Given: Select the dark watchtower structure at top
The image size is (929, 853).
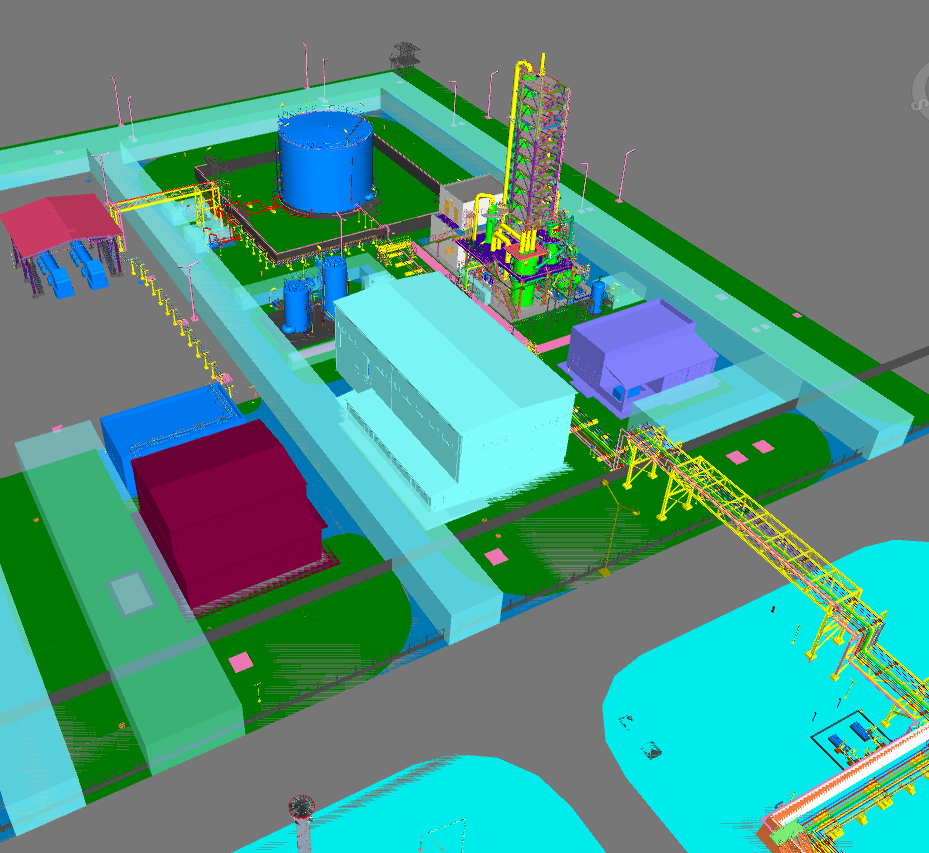Looking at the screenshot, I should (404, 59).
